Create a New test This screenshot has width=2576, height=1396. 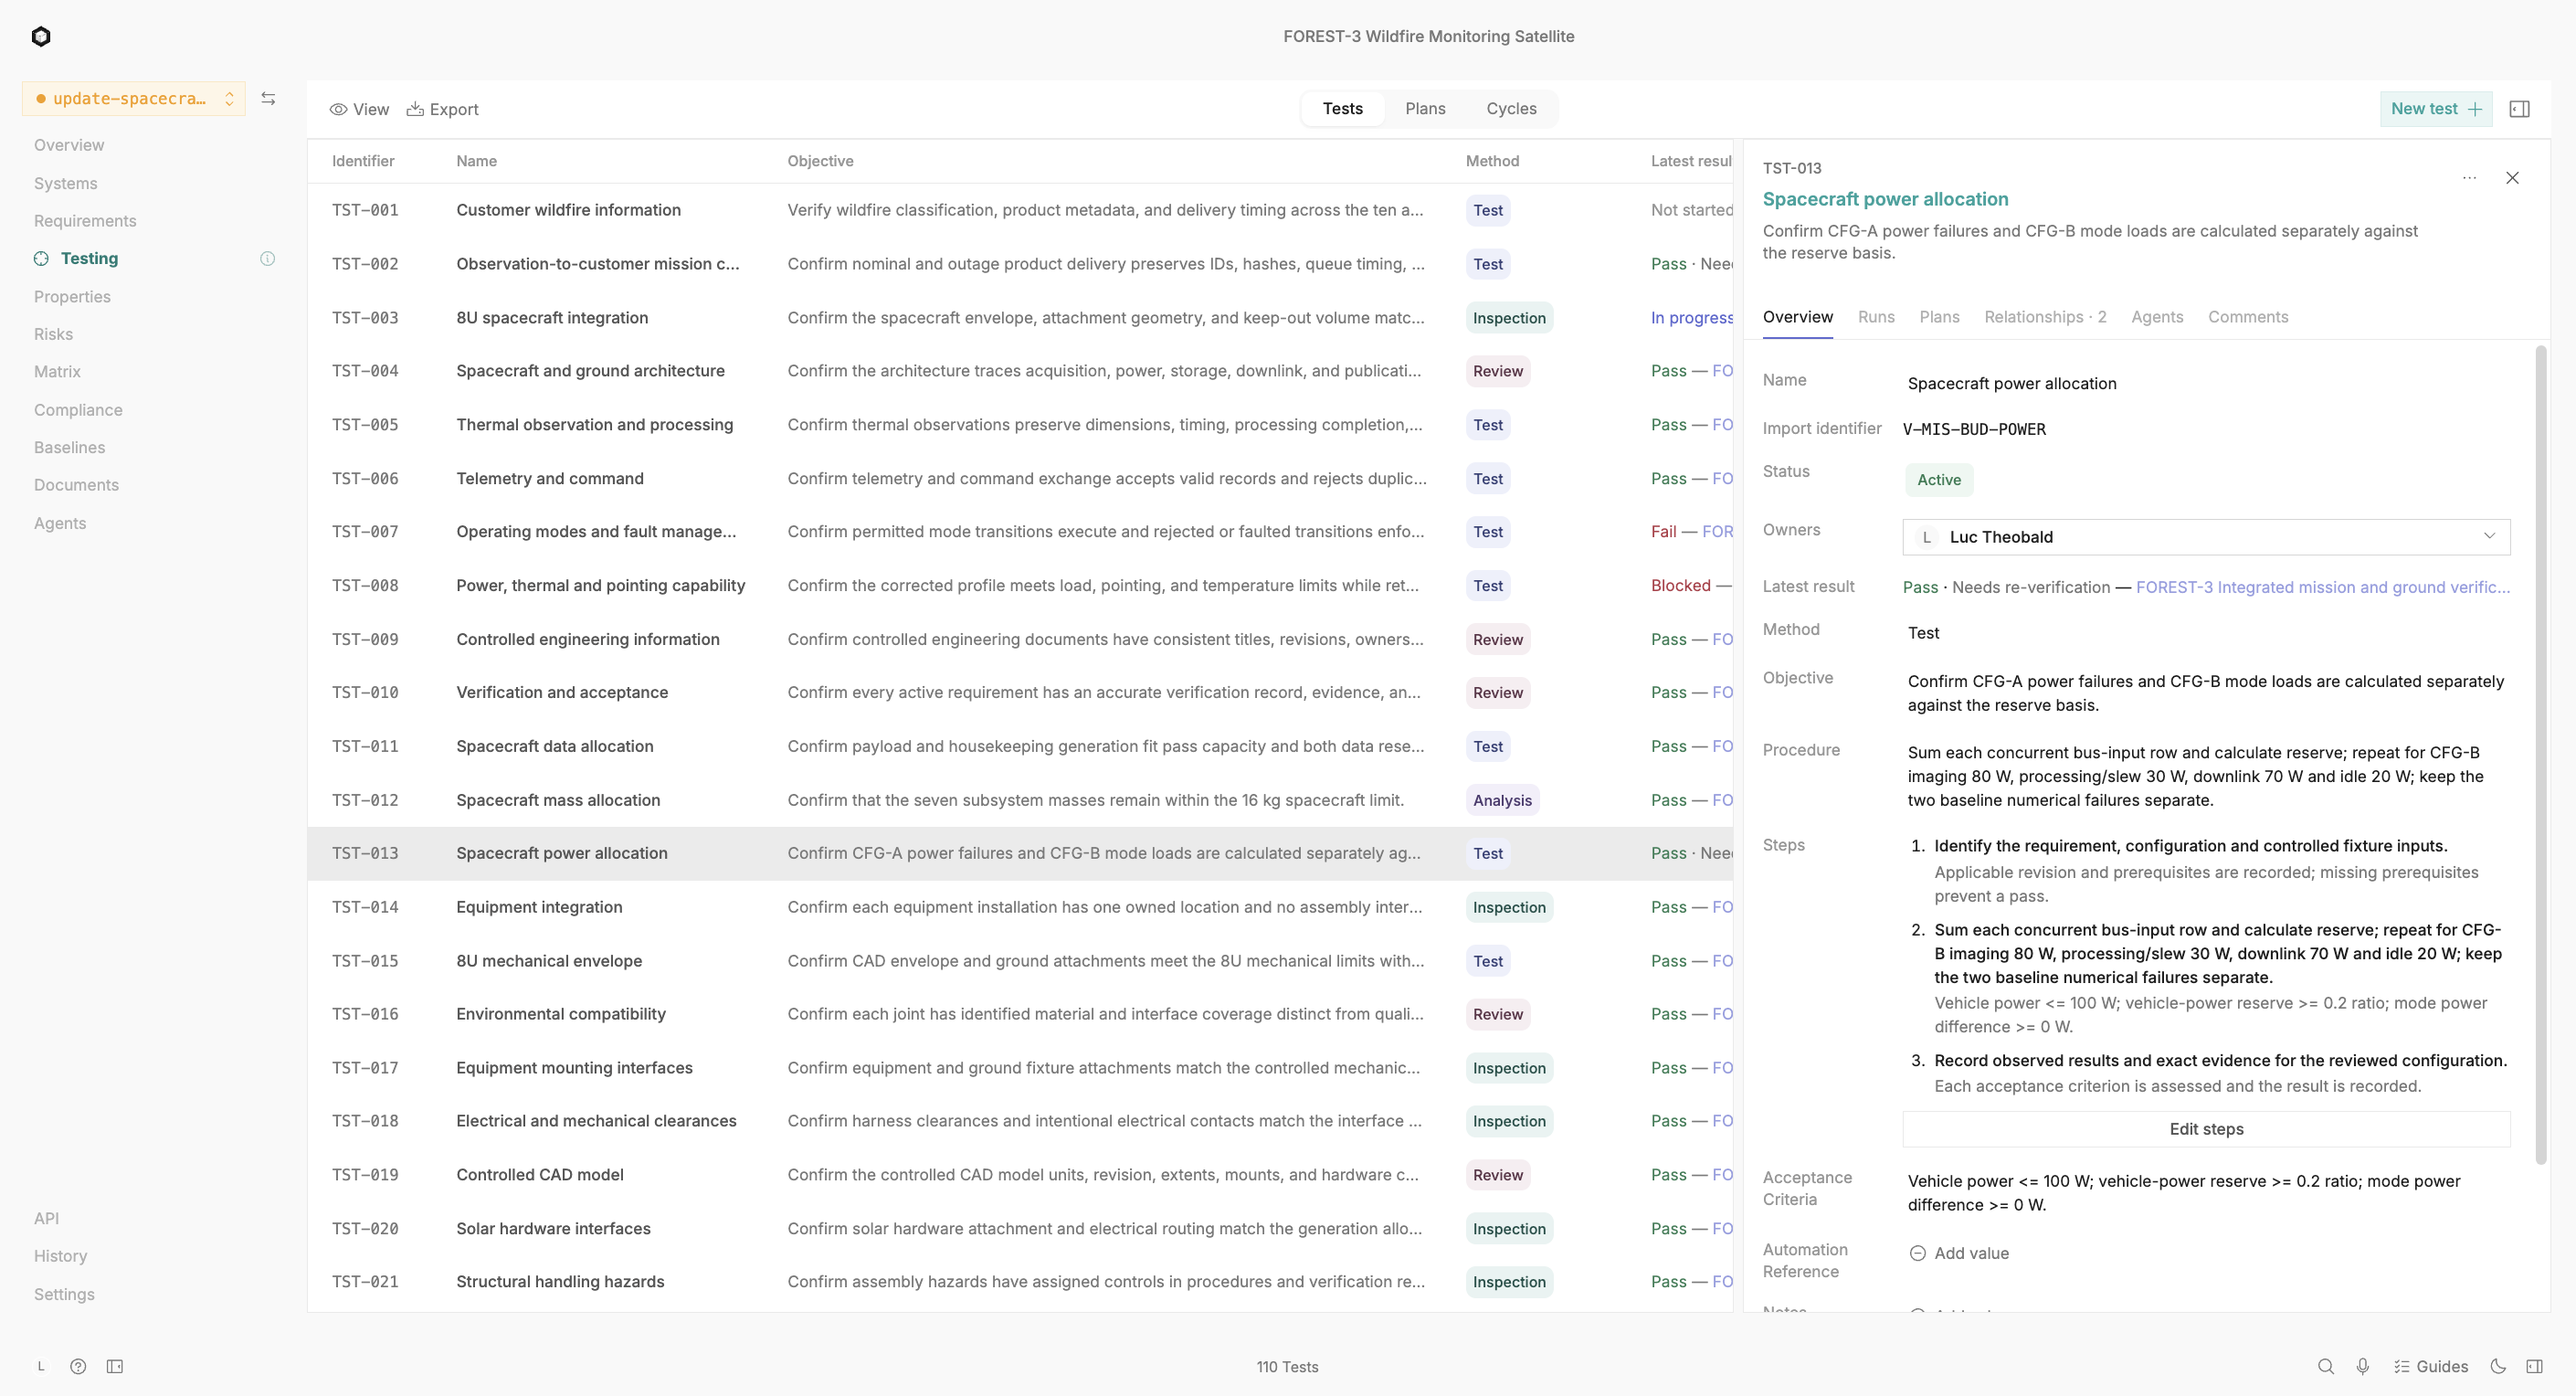[2436, 109]
